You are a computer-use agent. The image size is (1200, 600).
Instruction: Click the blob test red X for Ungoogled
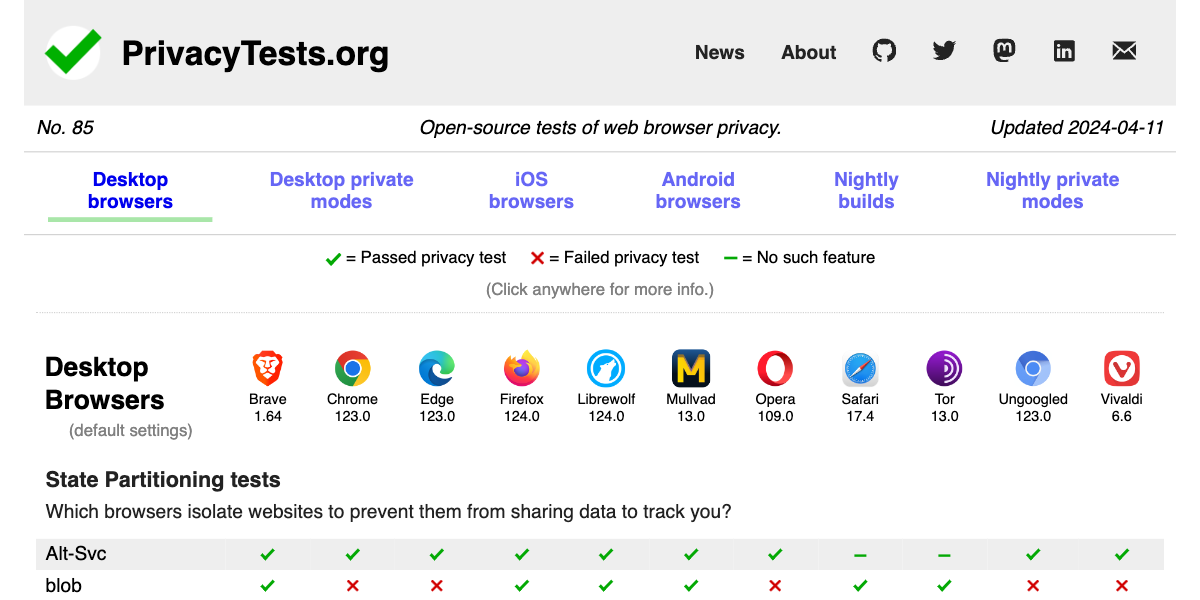1033,586
